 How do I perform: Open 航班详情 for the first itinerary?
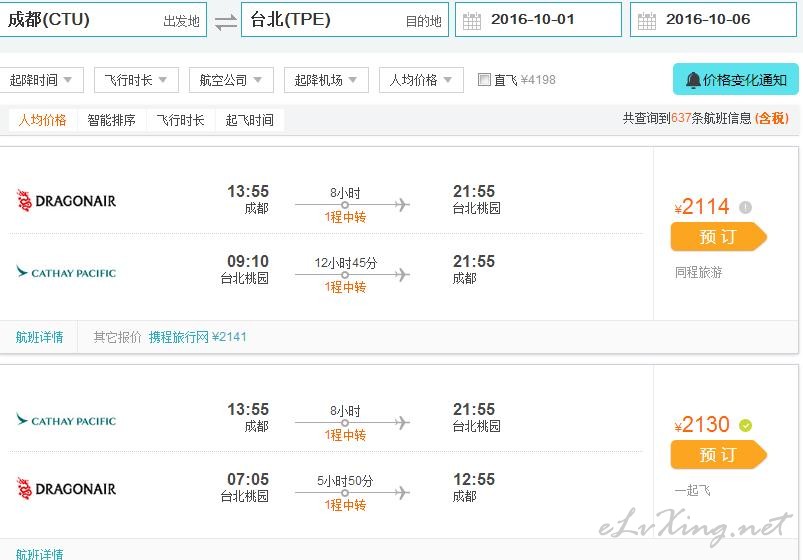pos(39,337)
